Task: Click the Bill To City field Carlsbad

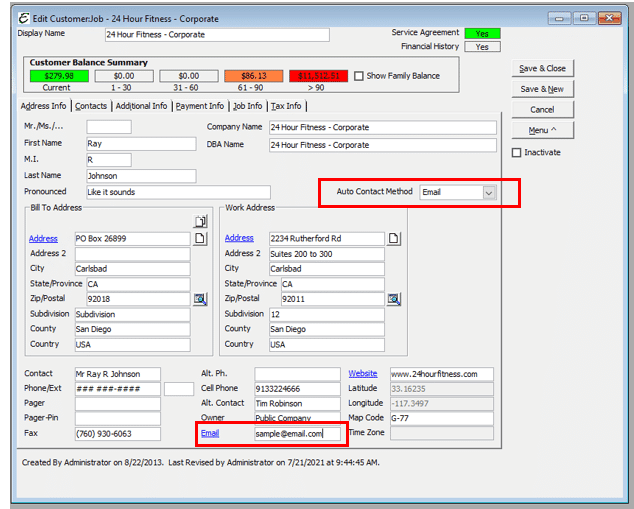Action: 133,269
